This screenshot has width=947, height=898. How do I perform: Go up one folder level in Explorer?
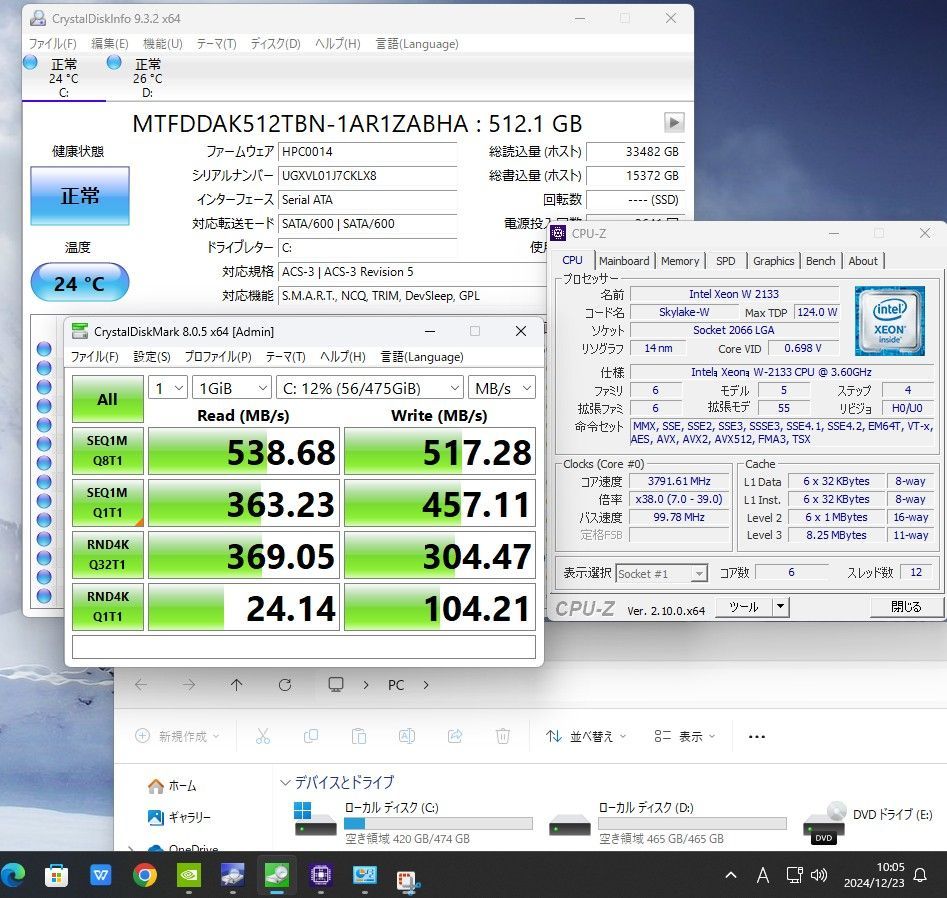(237, 684)
